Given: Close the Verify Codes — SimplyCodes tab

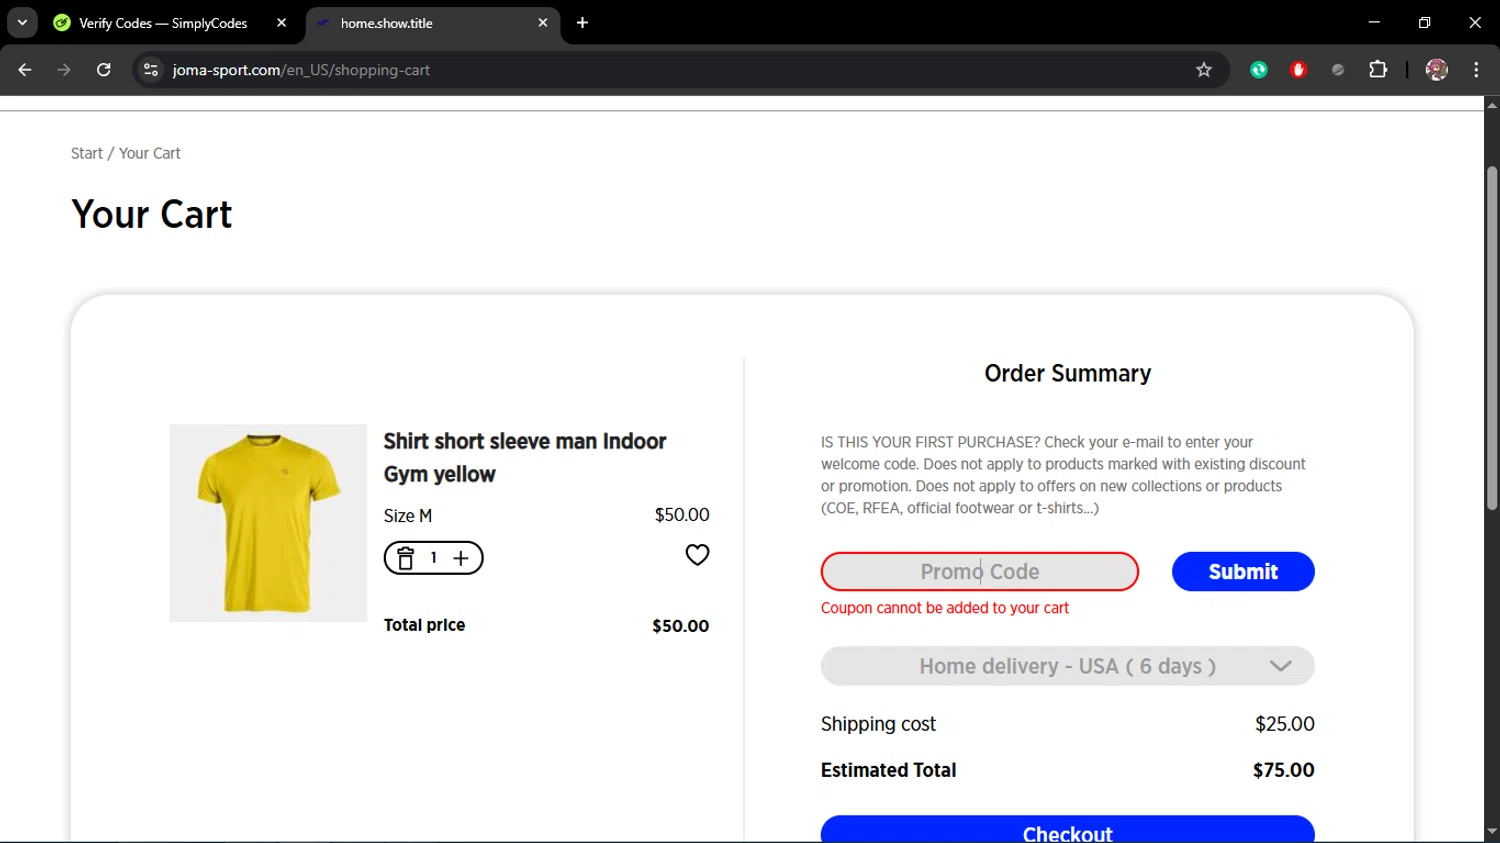Looking at the screenshot, I should [282, 22].
